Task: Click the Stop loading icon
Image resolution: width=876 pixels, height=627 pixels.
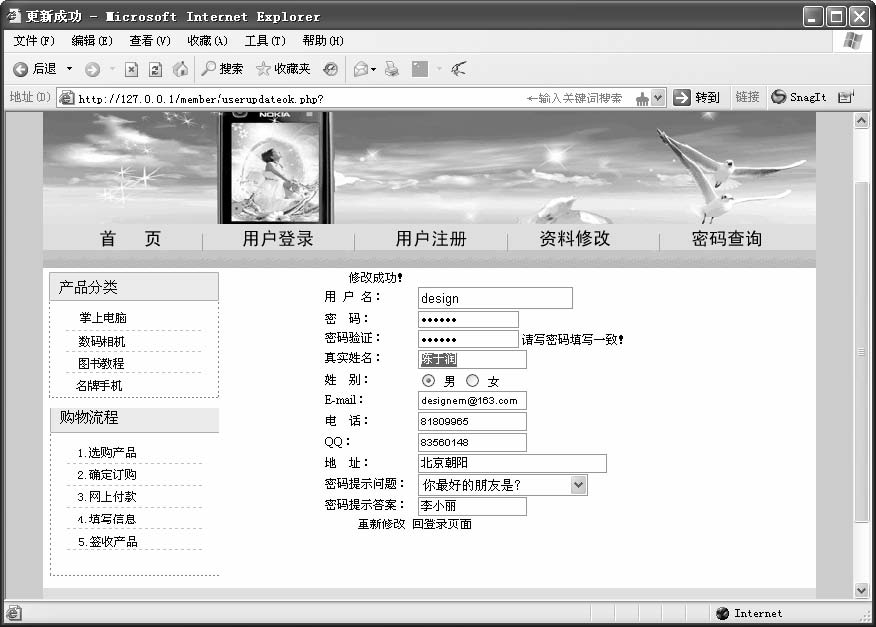Action: pos(131,69)
